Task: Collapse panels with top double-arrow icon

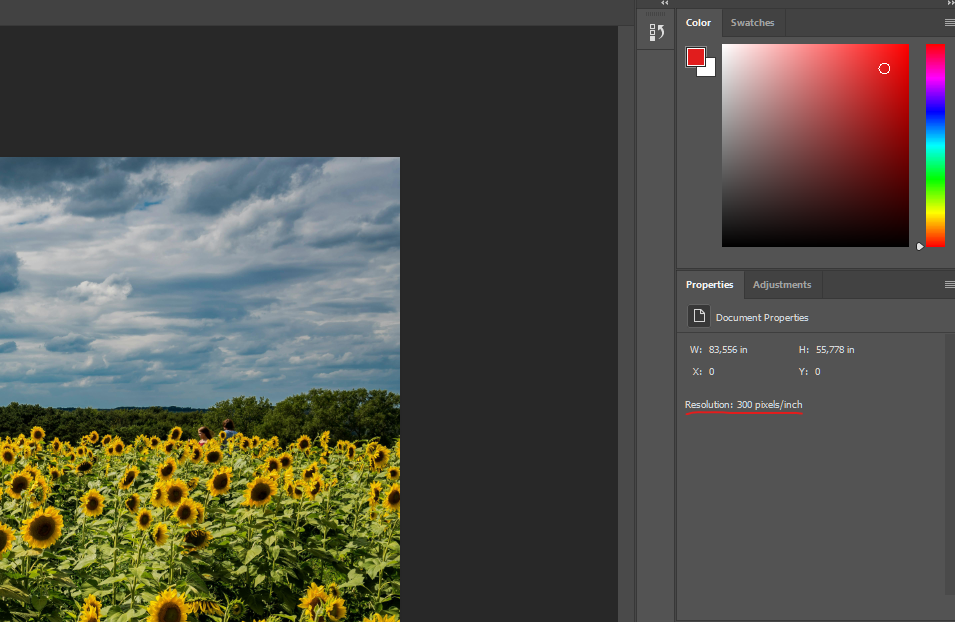Action: click(x=664, y=3)
